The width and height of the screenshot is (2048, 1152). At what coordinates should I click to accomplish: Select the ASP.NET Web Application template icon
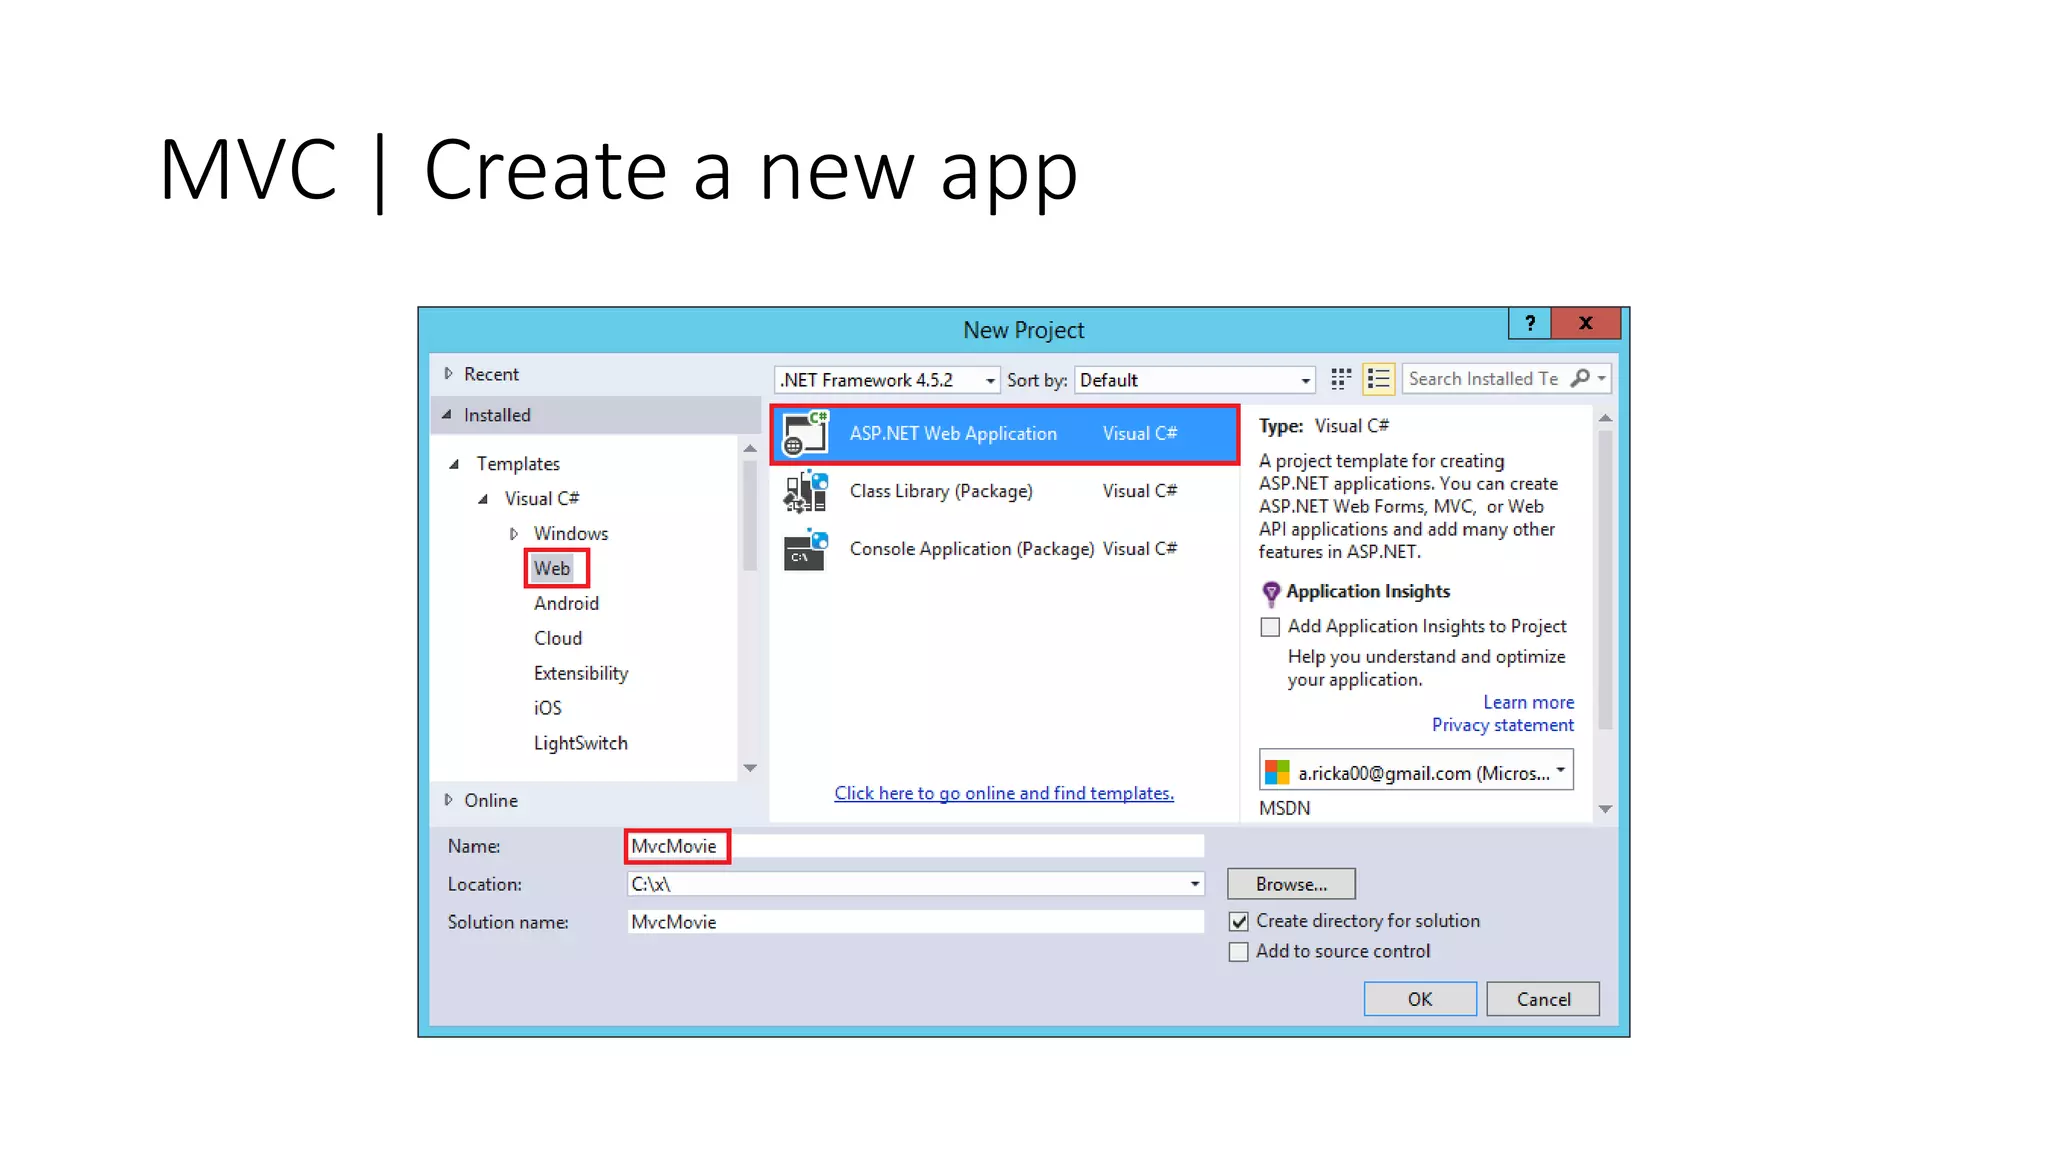click(806, 434)
